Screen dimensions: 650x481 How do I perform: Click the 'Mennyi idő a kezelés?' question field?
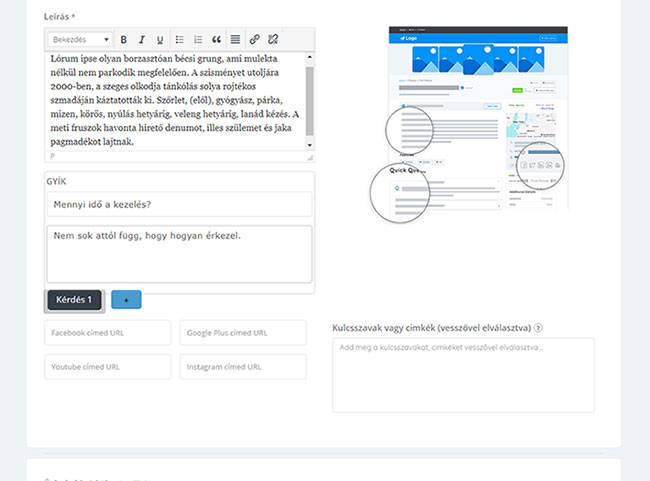pos(179,205)
